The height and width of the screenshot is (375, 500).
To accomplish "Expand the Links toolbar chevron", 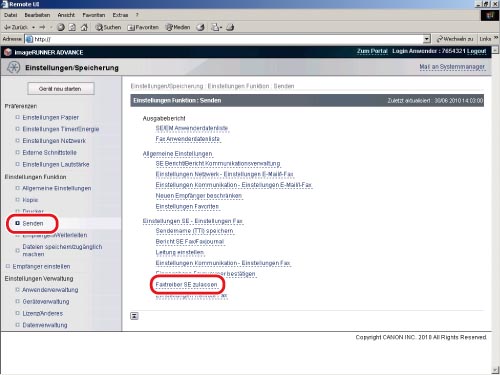I will [x=496, y=38].
